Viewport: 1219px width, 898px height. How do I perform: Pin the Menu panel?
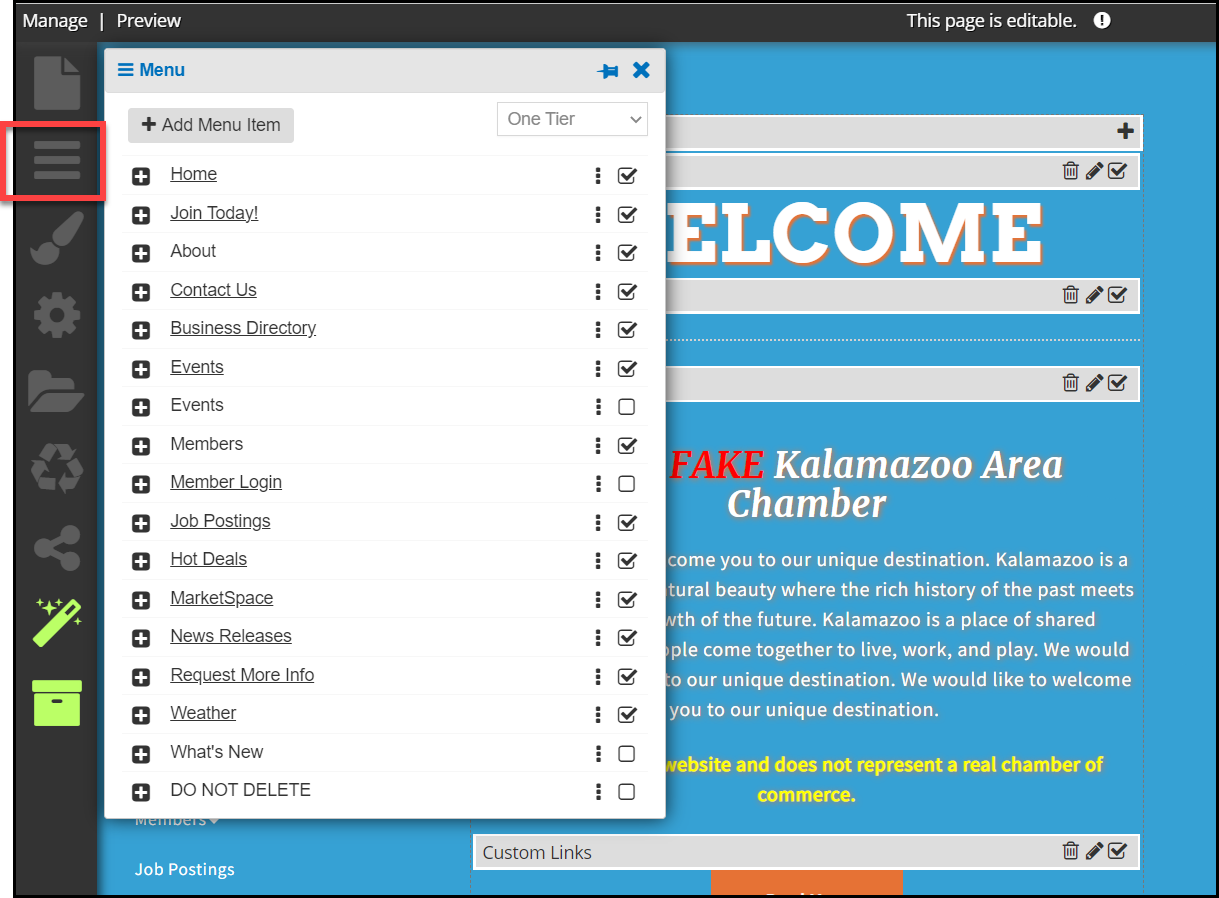click(x=608, y=71)
